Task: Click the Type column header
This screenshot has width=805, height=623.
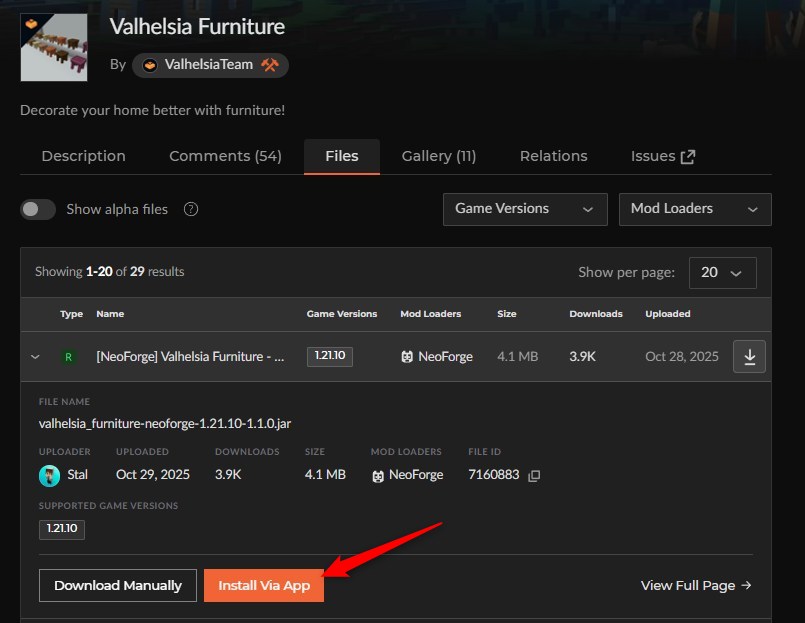Action: click(71, 314)
